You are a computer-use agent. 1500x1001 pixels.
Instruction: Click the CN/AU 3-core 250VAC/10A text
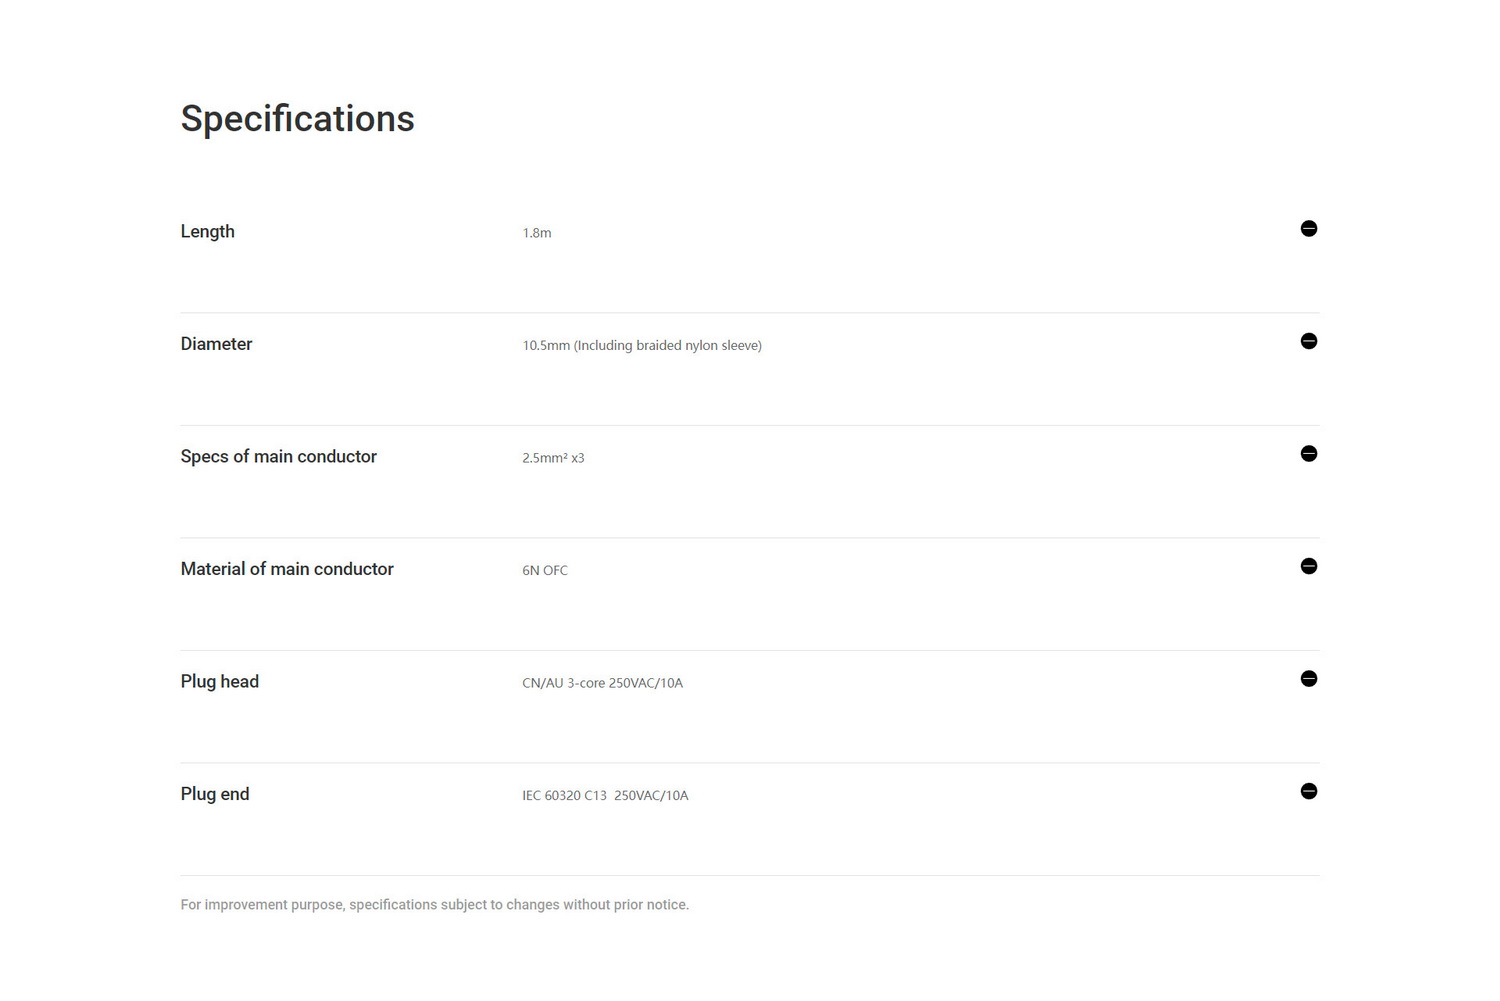tap(602, 683)
